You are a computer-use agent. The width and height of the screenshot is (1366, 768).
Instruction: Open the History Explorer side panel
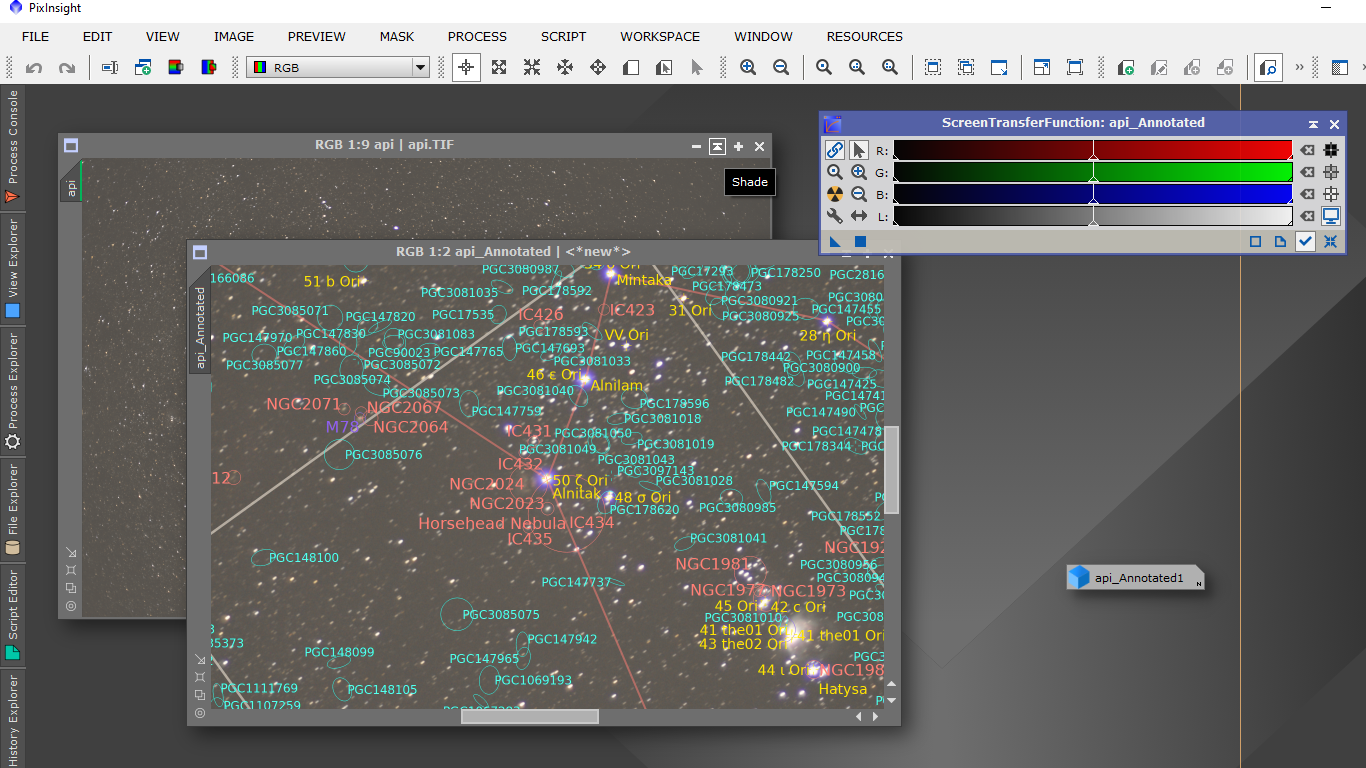point(13,718)
